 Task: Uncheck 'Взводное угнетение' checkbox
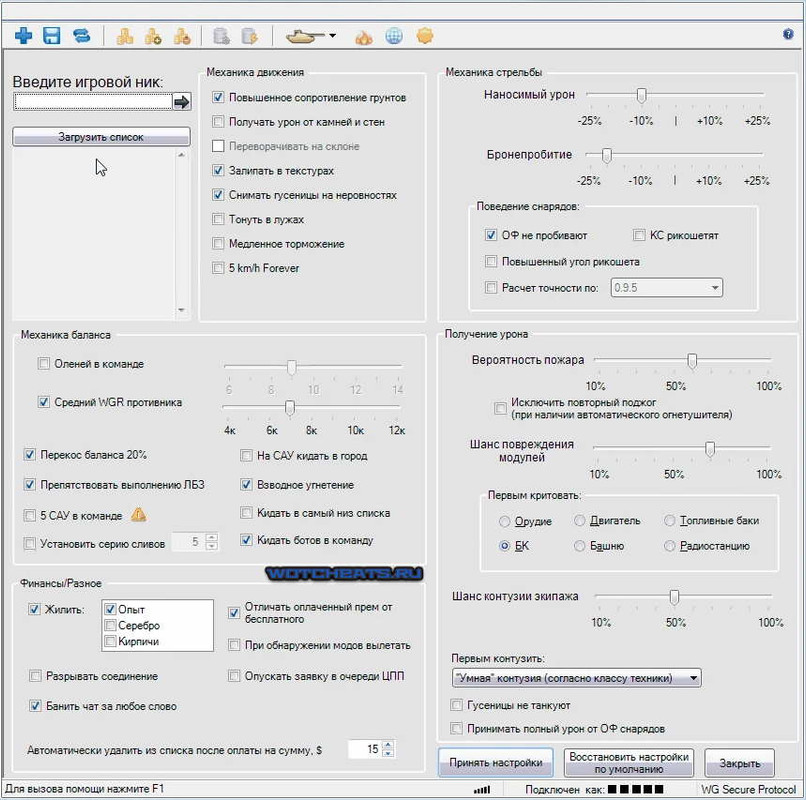pos(246,484)
